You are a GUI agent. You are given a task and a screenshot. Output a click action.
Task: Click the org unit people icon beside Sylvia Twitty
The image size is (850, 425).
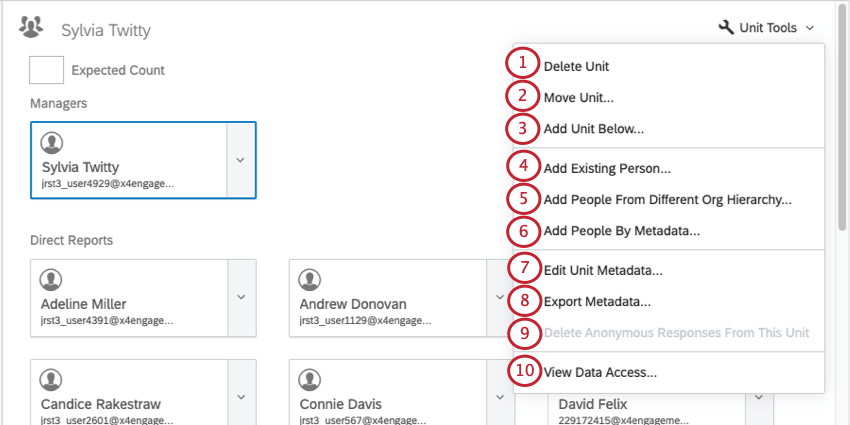(31, 28)
